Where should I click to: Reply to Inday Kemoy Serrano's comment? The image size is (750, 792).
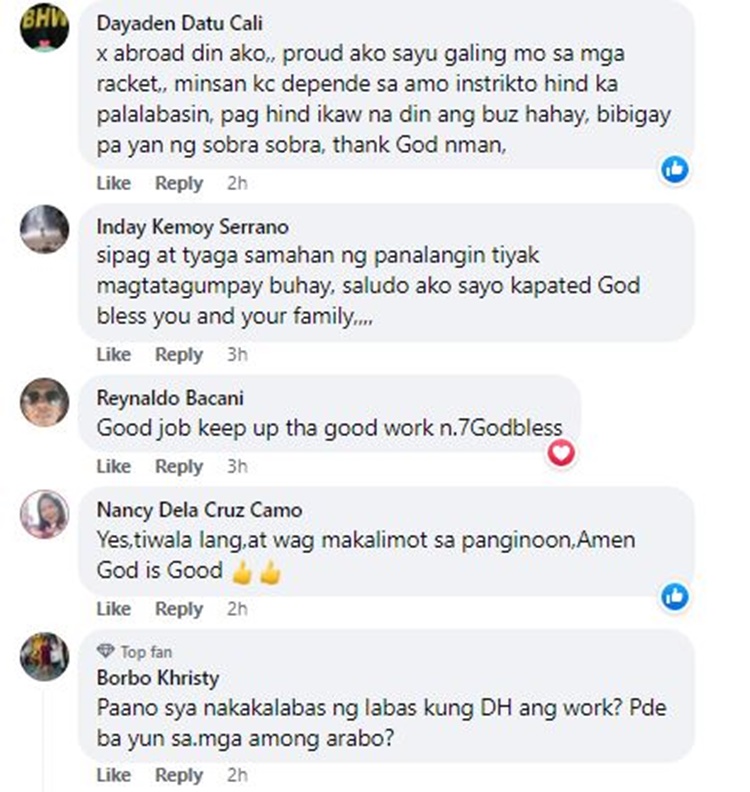[x=179, y=354]
